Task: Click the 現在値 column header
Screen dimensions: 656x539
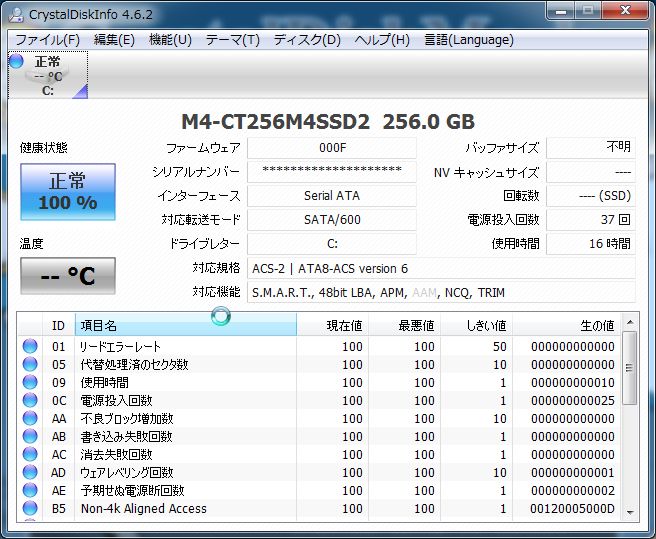Action: click(333, 325)
